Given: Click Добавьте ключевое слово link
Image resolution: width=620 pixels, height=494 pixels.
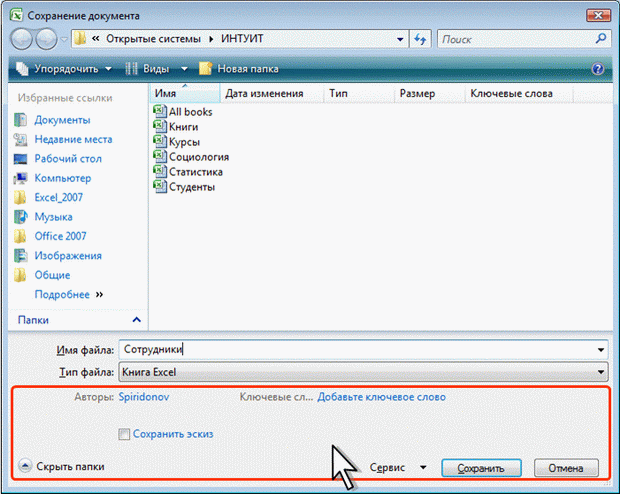Looking at the screenshot, I should (381, 397).
